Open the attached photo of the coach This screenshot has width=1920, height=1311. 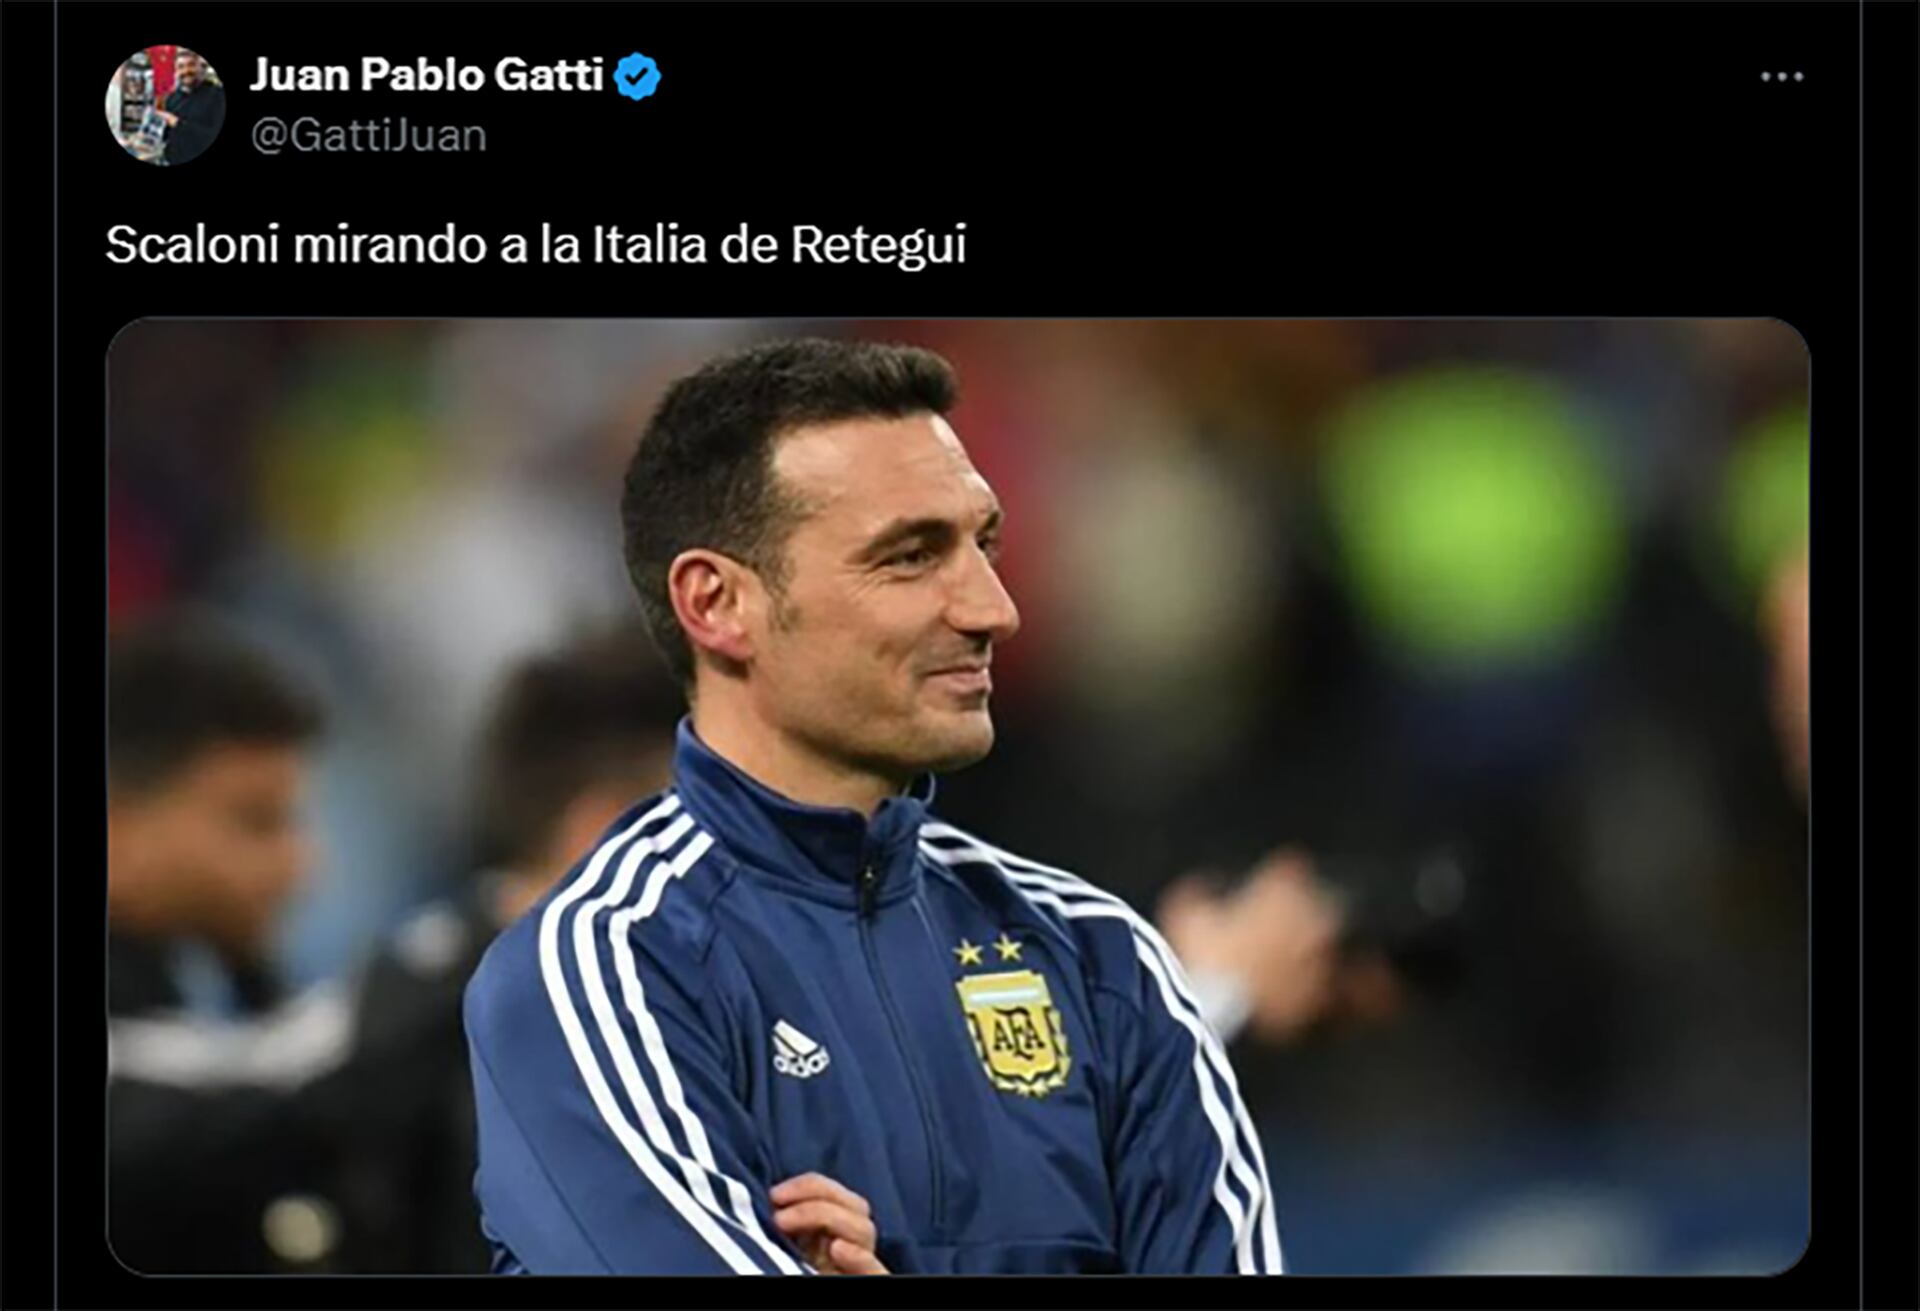click(958, 796)
